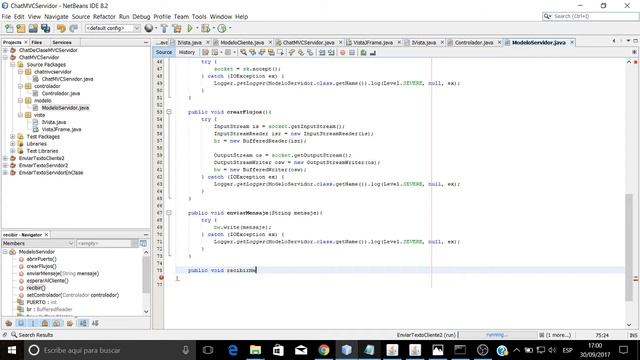This screenshot has height=360, width=640.
Task: Click the Find Selection magnifier in the editor toolbar
Action: point(243,52)
